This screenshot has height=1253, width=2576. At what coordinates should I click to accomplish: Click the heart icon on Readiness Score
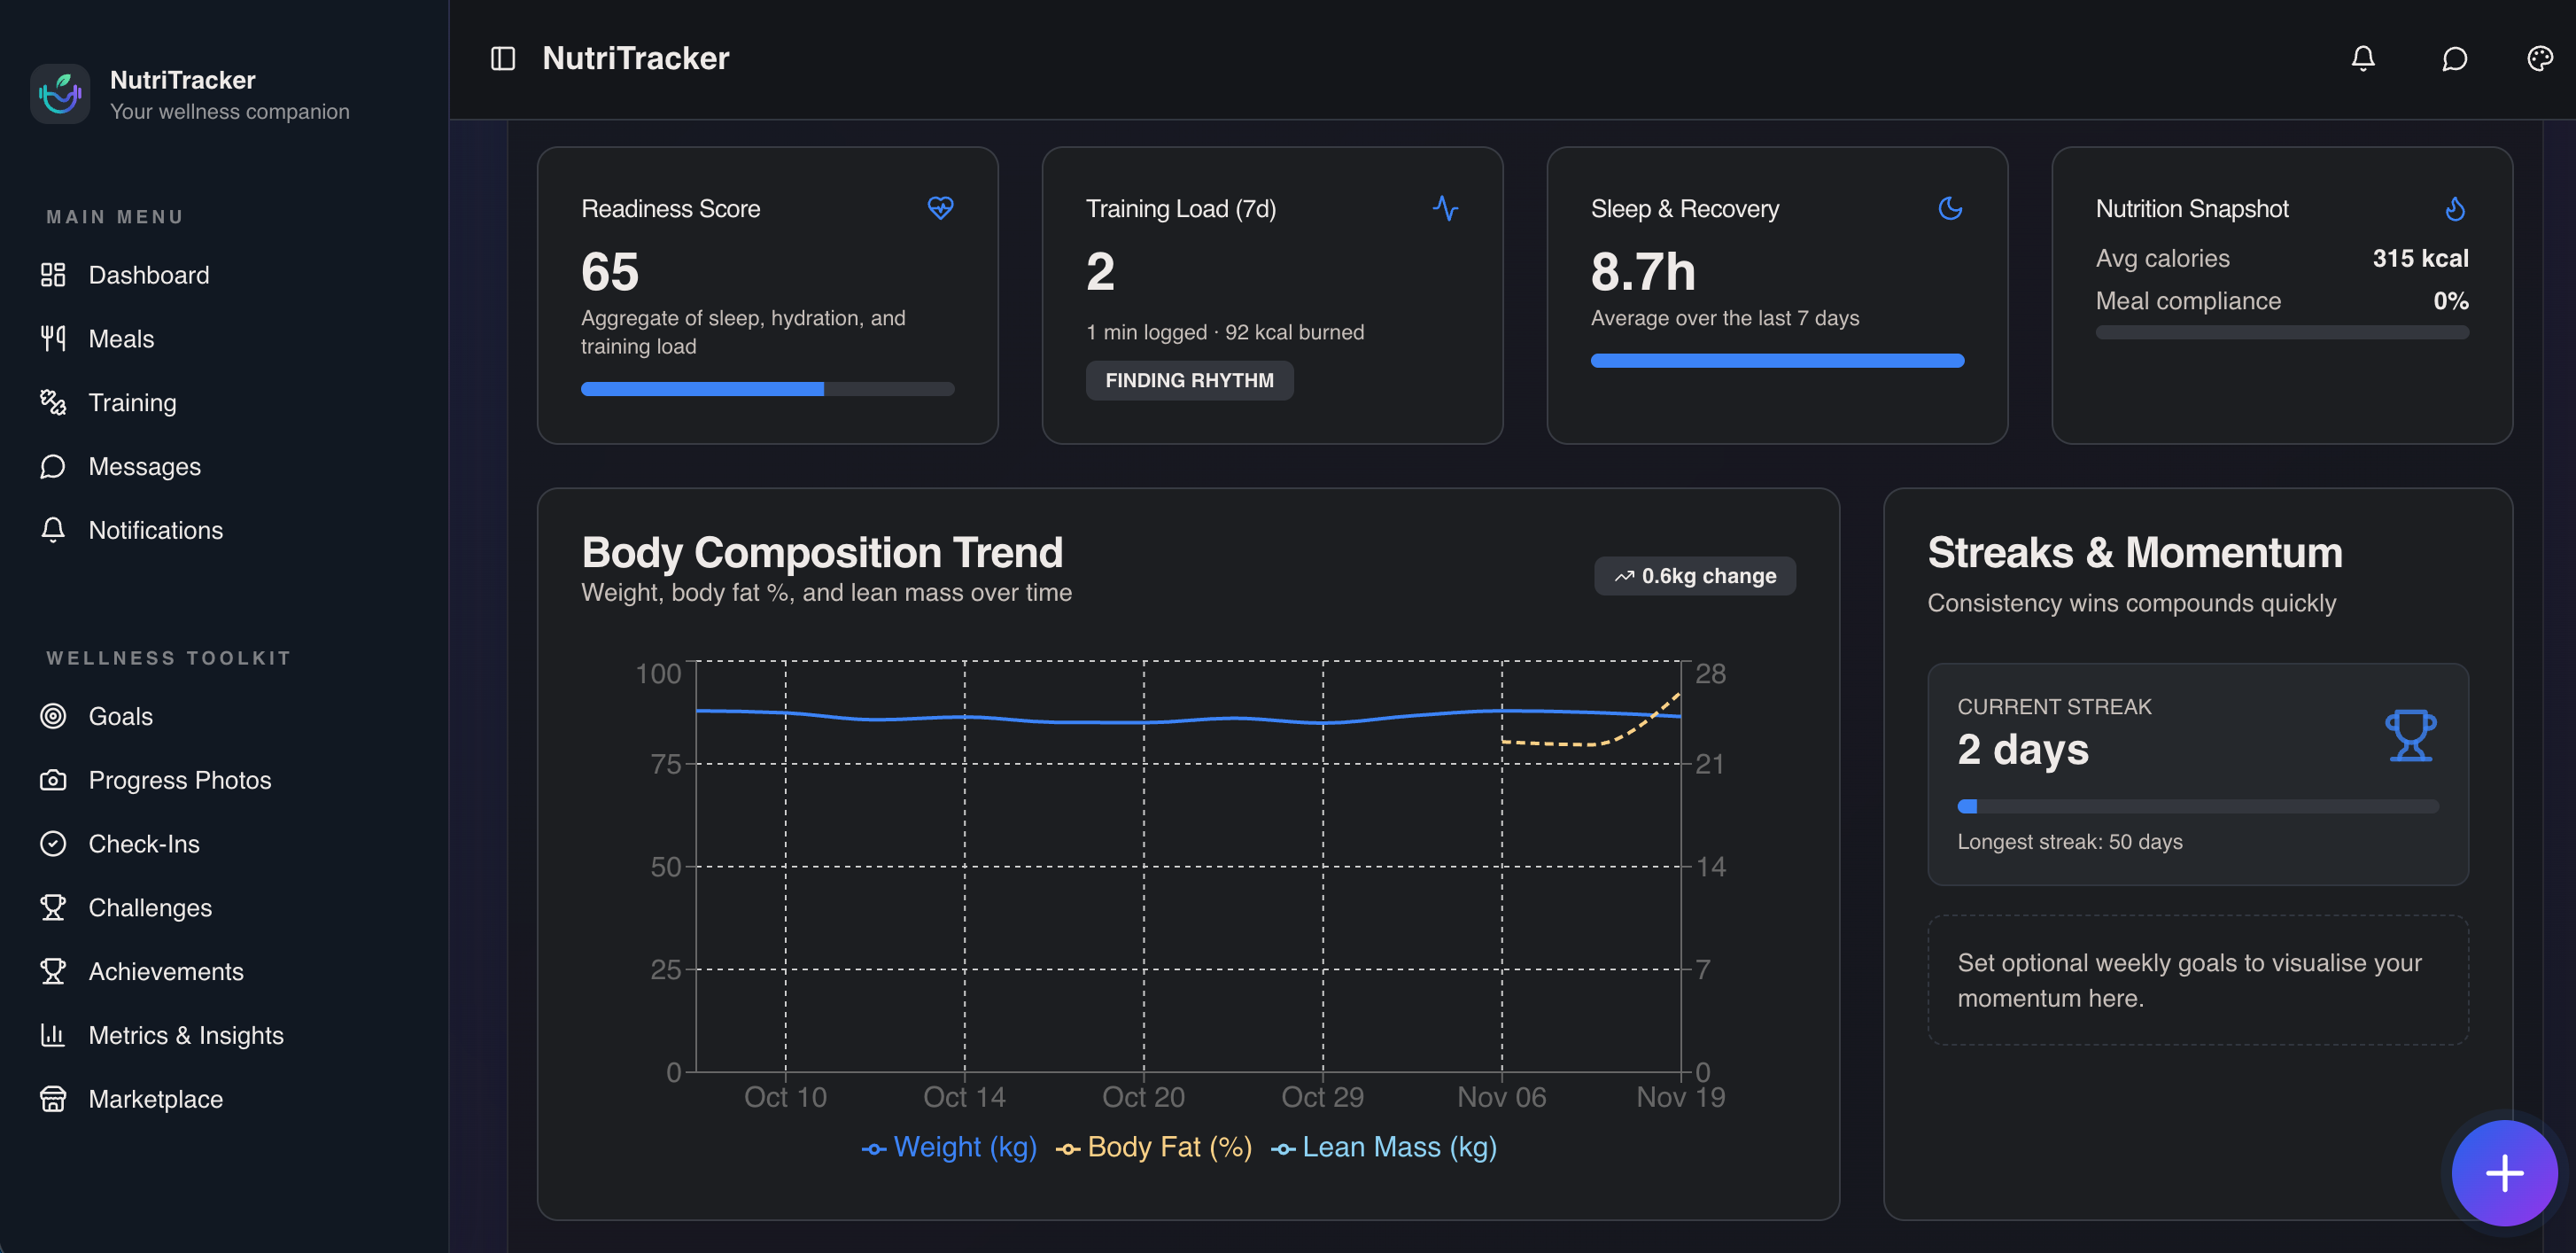click(940, 208)
